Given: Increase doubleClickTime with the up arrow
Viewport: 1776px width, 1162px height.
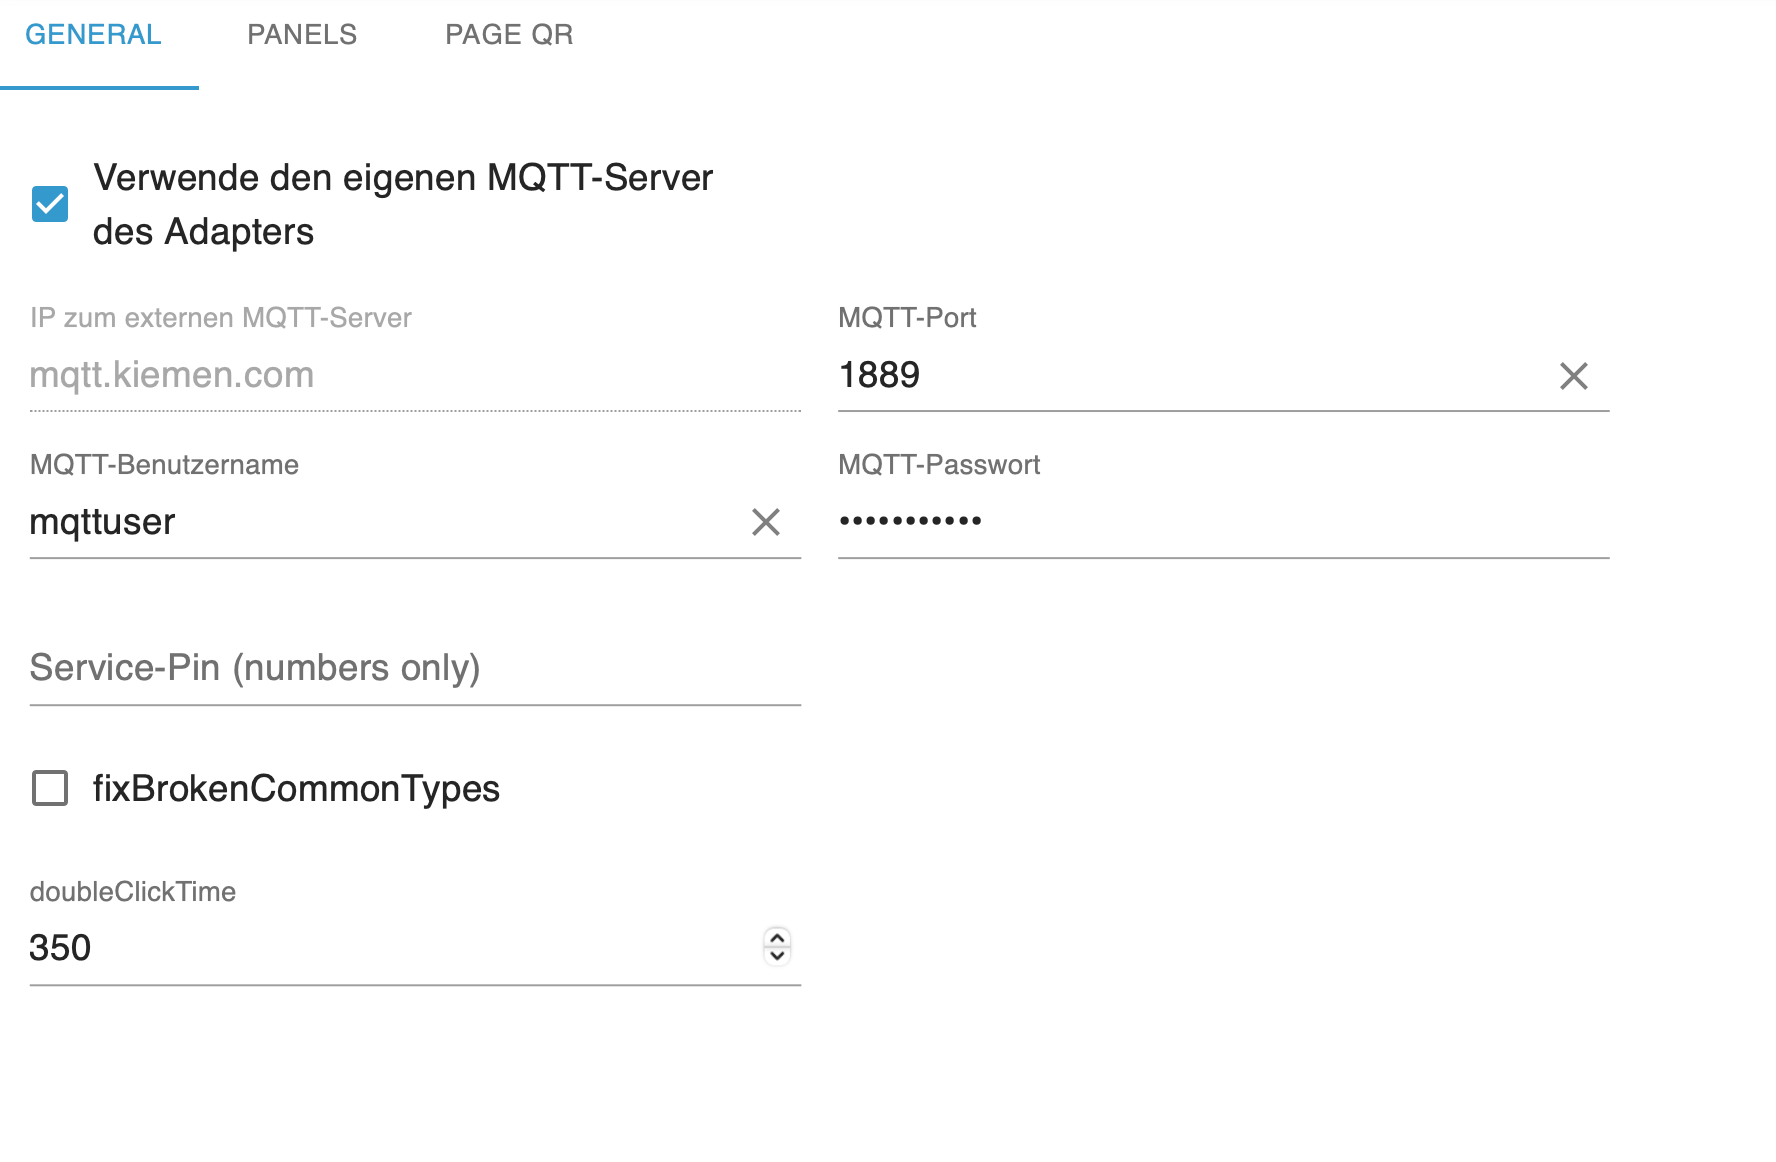Looking at the screenshot, I should pos(777,938).
